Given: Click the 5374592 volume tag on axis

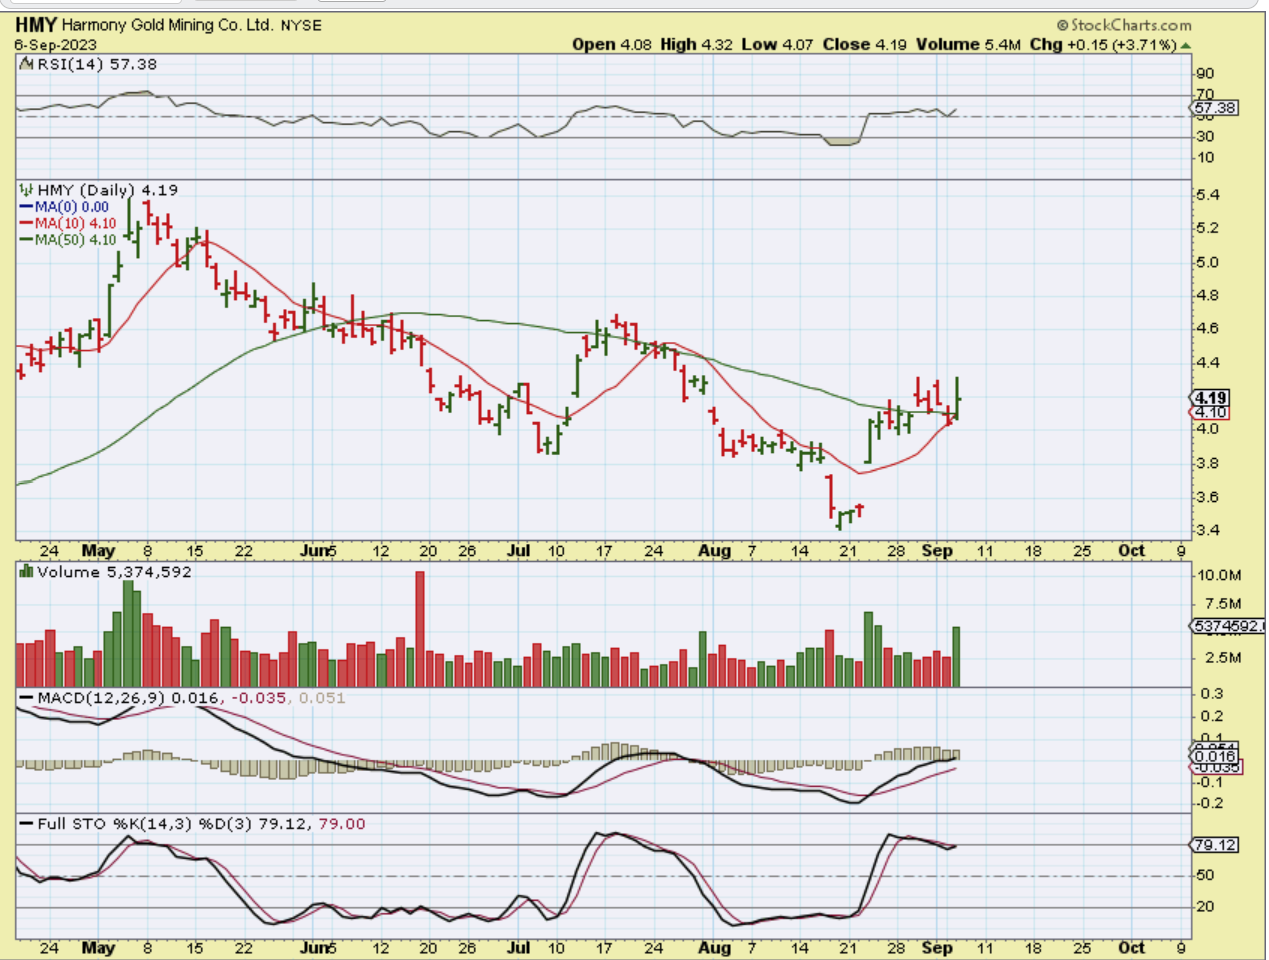Looking at the screenshot, I should pyautogui.click(x=1229, y=626).
